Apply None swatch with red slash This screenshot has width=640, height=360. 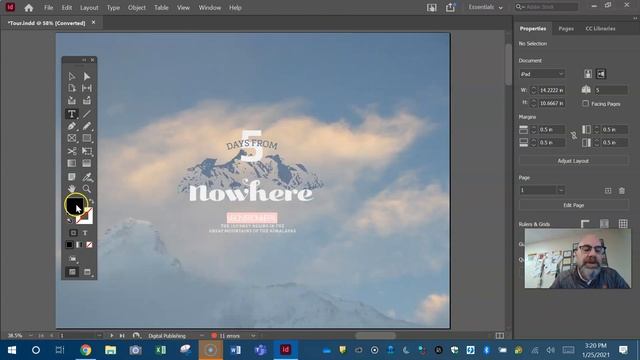89,244
